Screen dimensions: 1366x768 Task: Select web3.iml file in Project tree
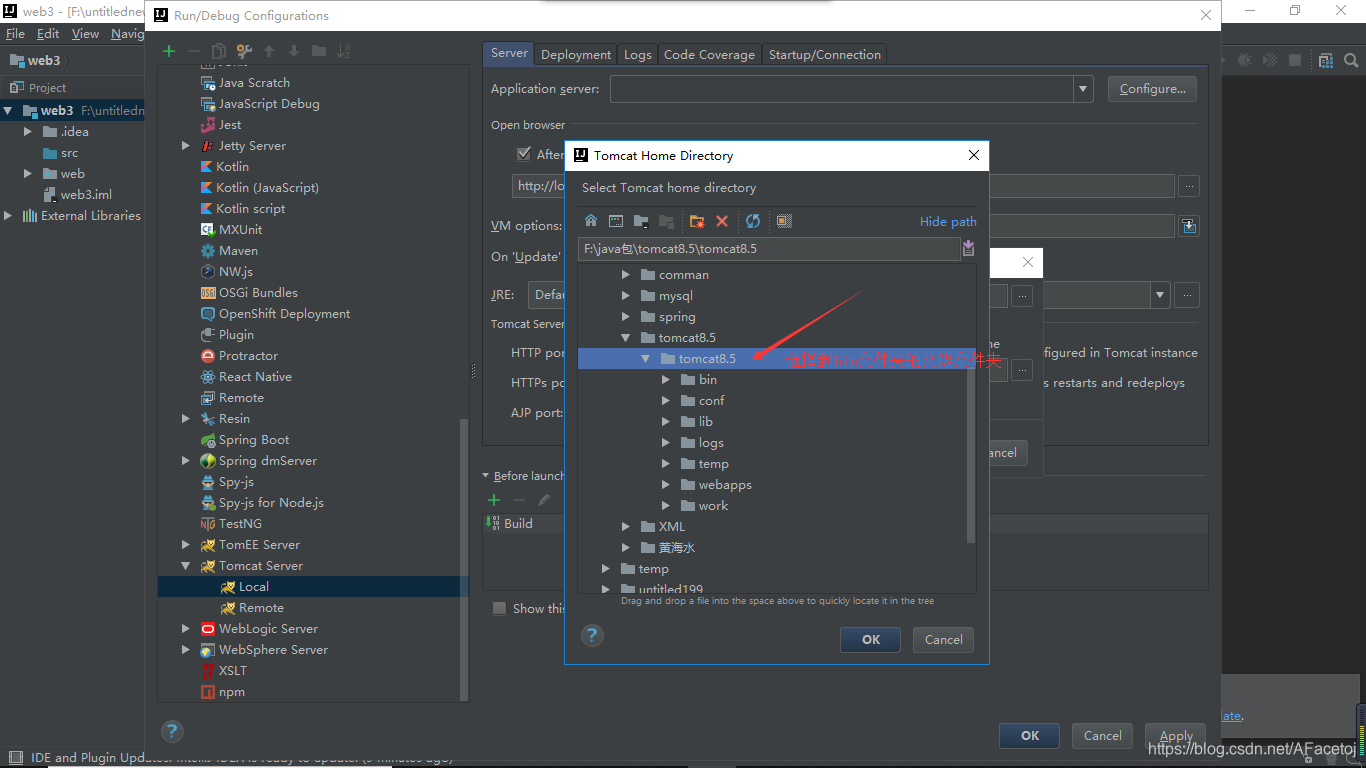tap(86, 195)
